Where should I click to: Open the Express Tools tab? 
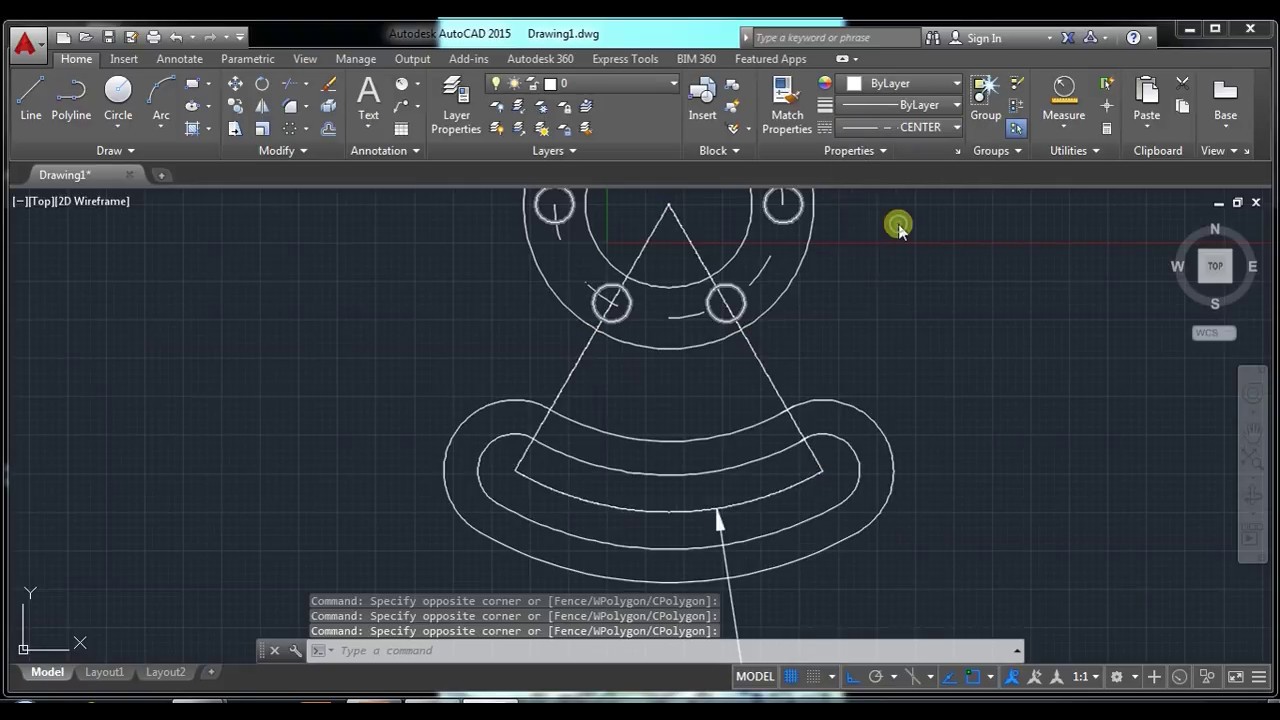pos(625,59)
